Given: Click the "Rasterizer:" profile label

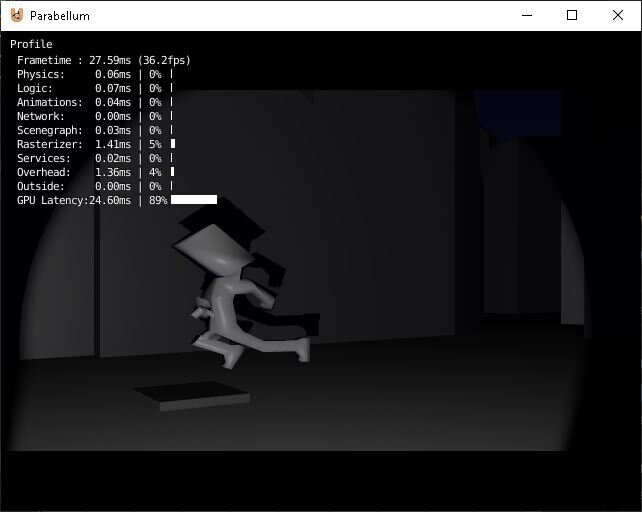Looking at the screenshot, I should click(x=50, y=144).
